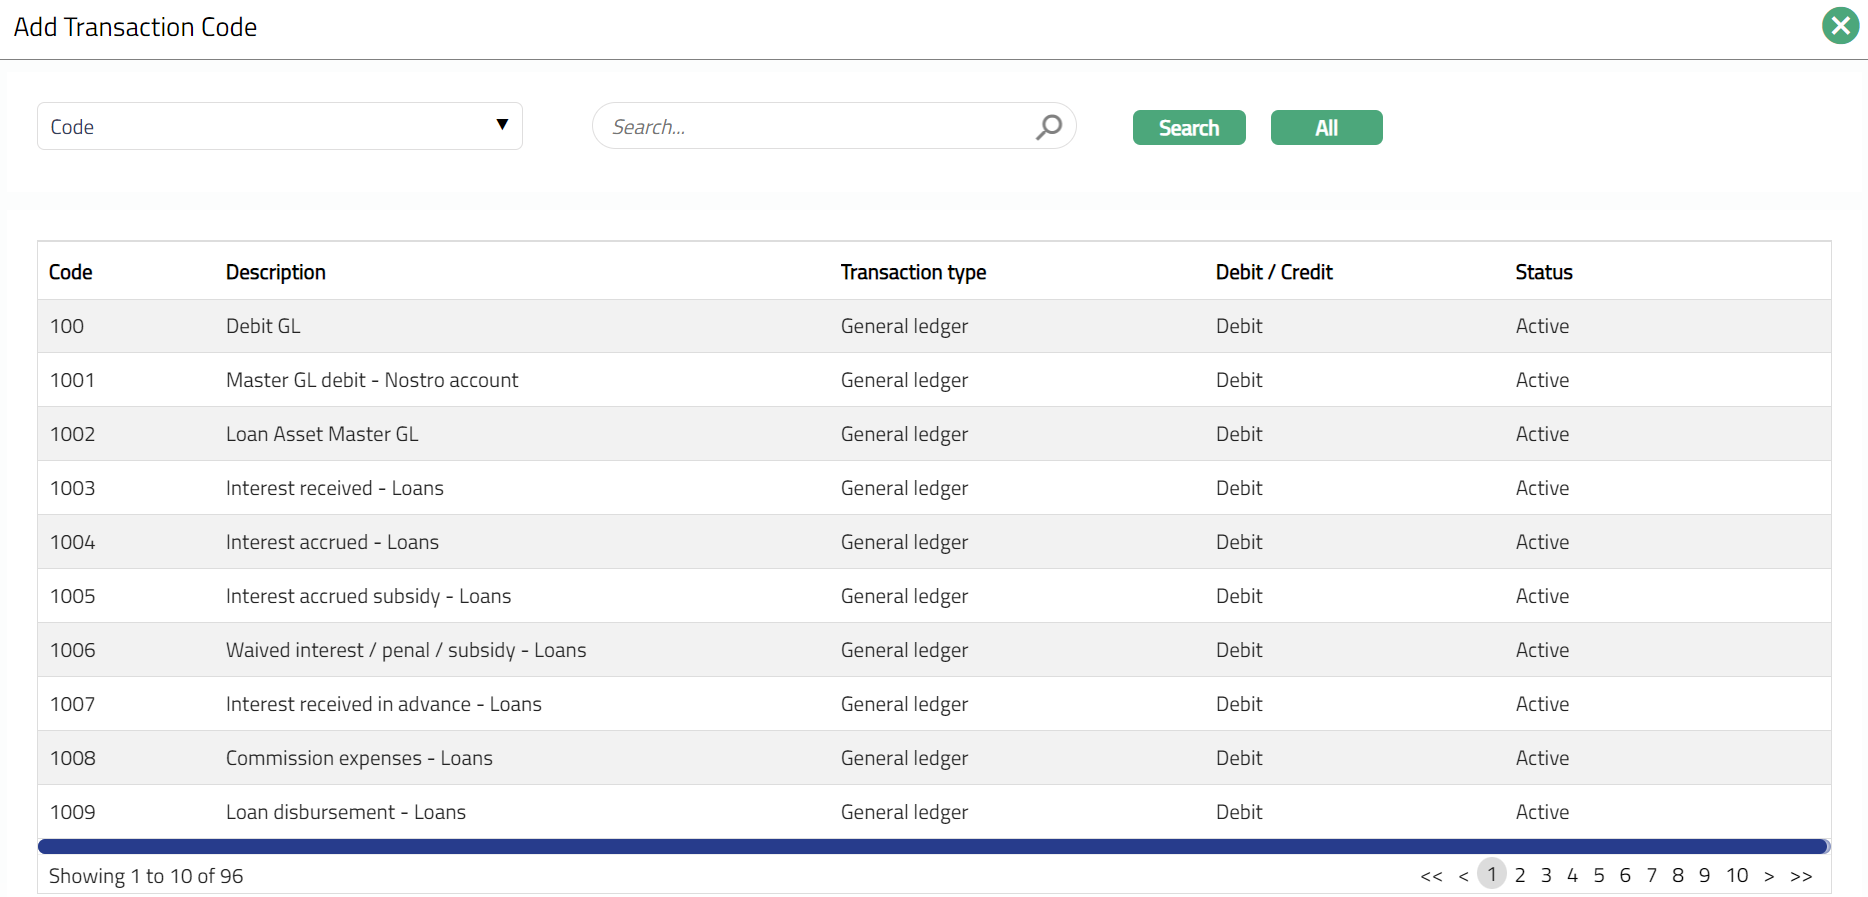Click the Transaction type column header
The height and width of the screenshot is (897, 1868).
click(913, 272)
